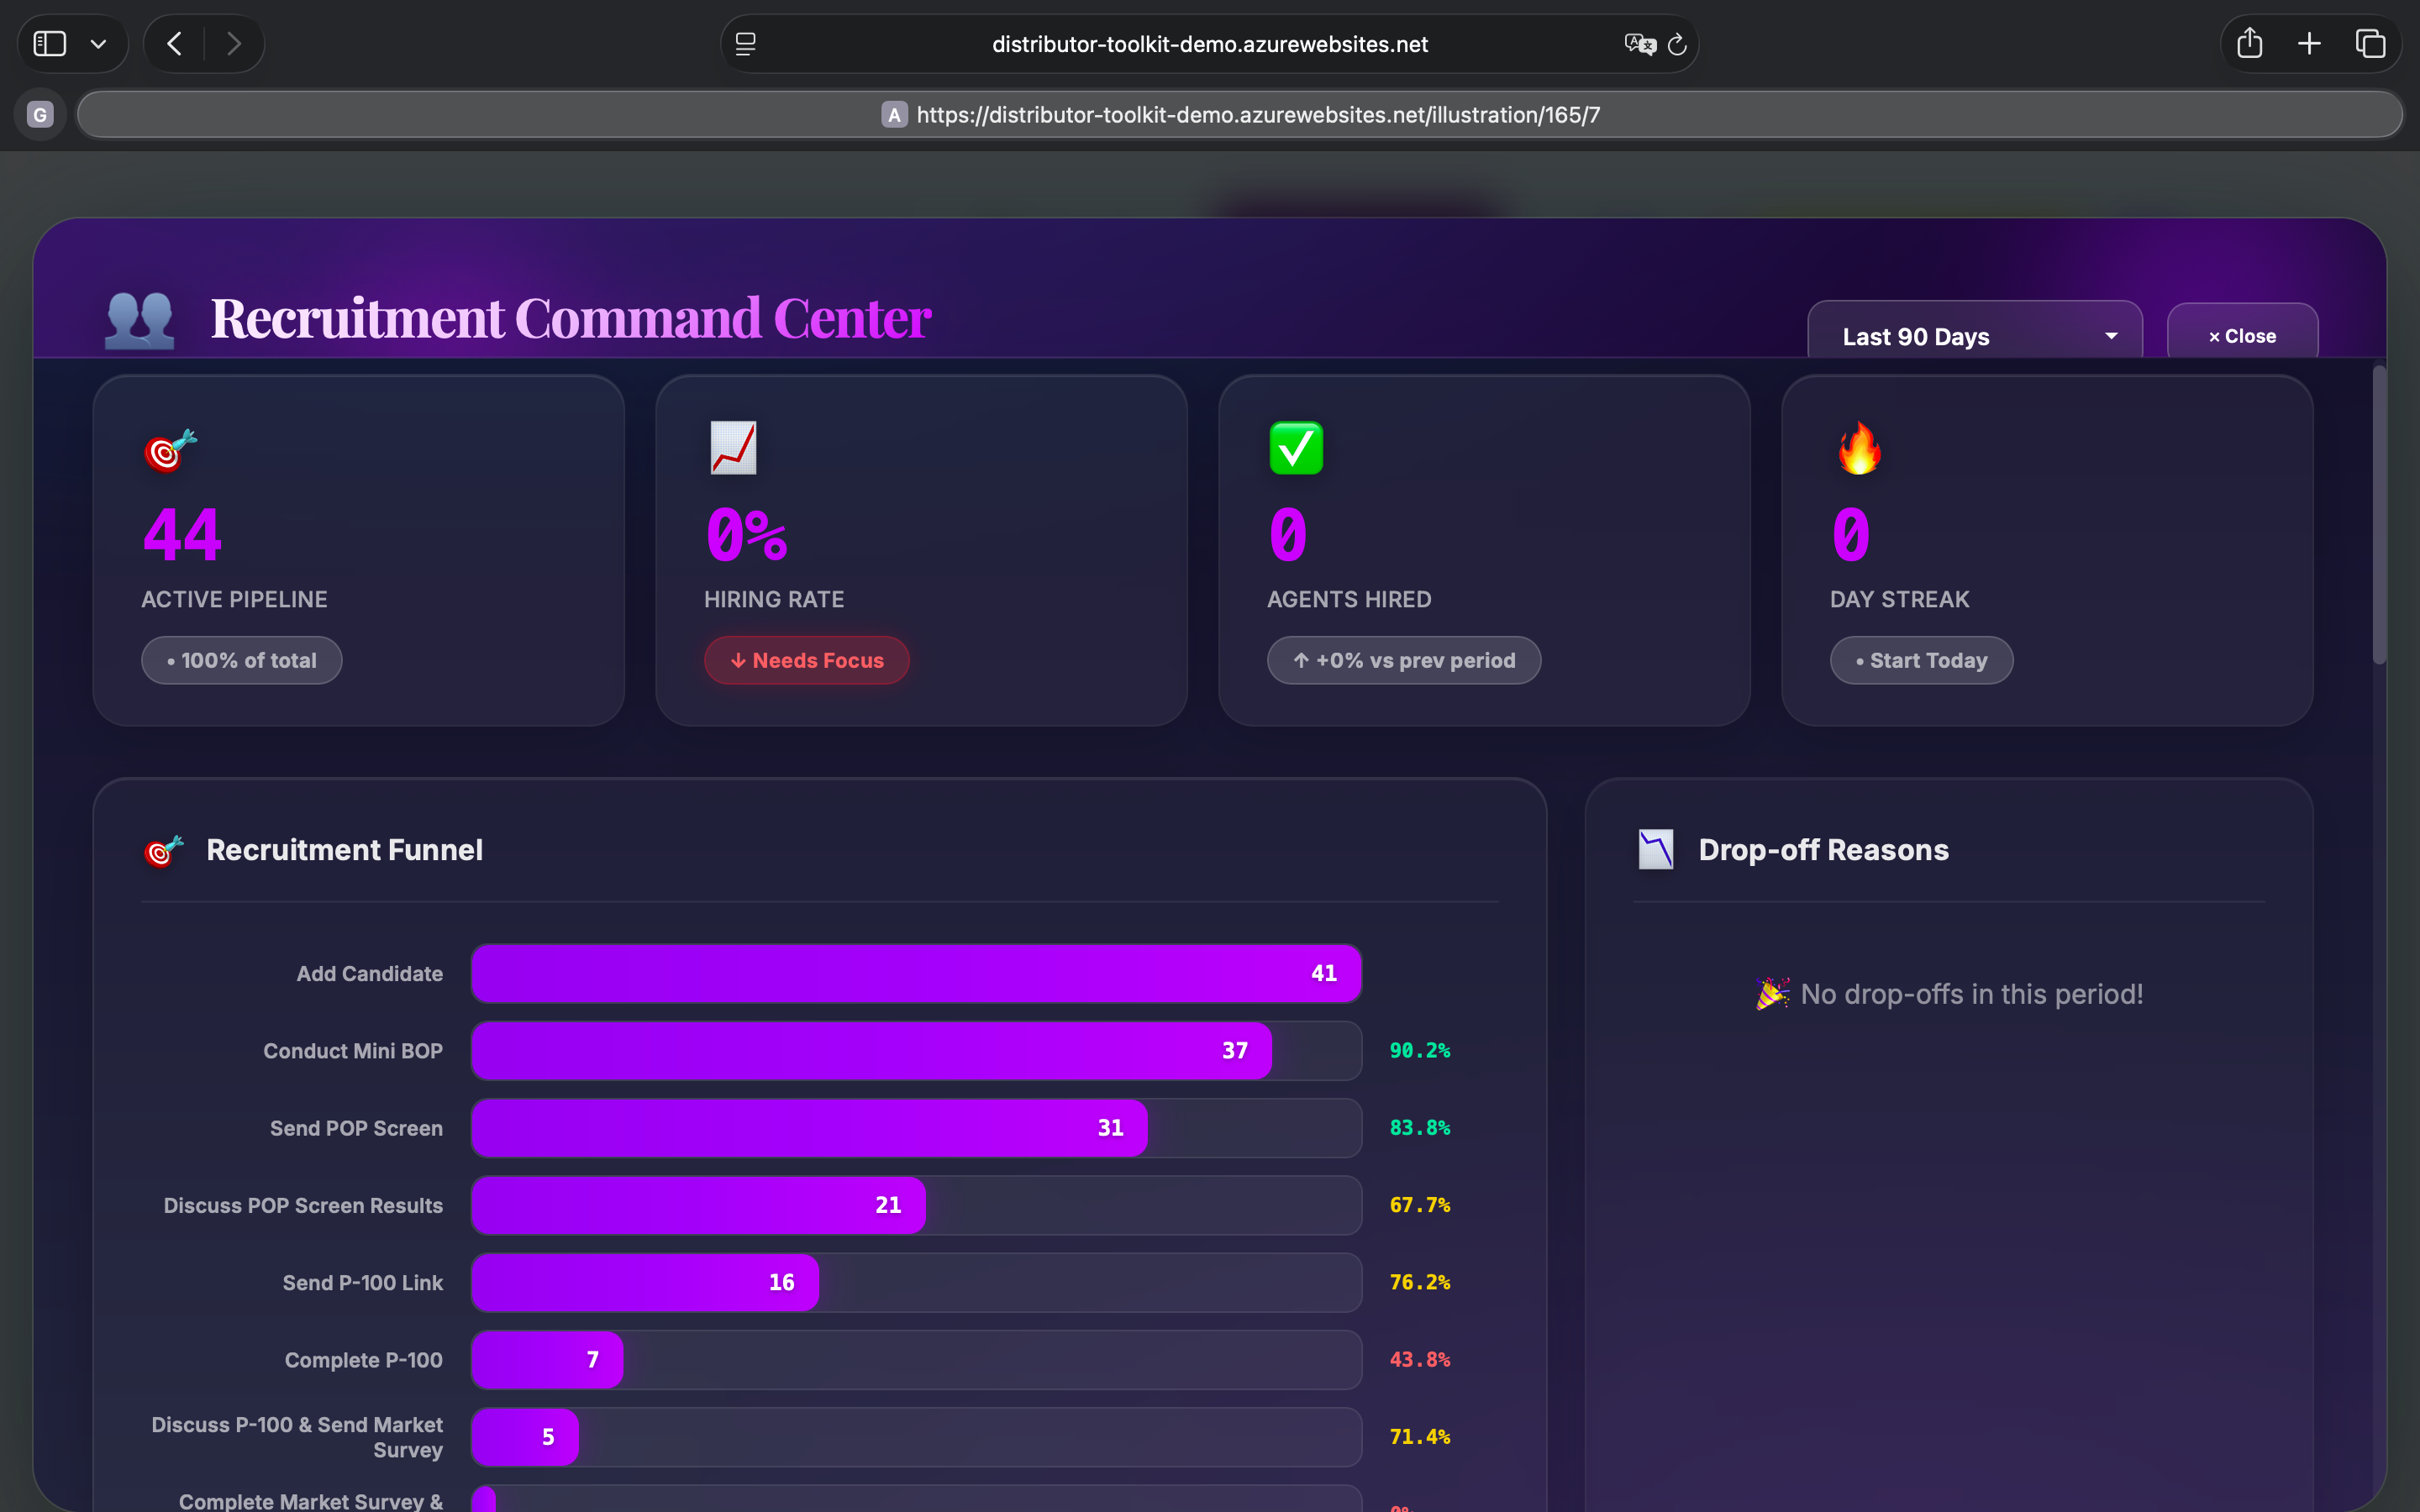Click the Start Today pill
Viewport: 2420px width, 1512px height.
coord(1921,660)
